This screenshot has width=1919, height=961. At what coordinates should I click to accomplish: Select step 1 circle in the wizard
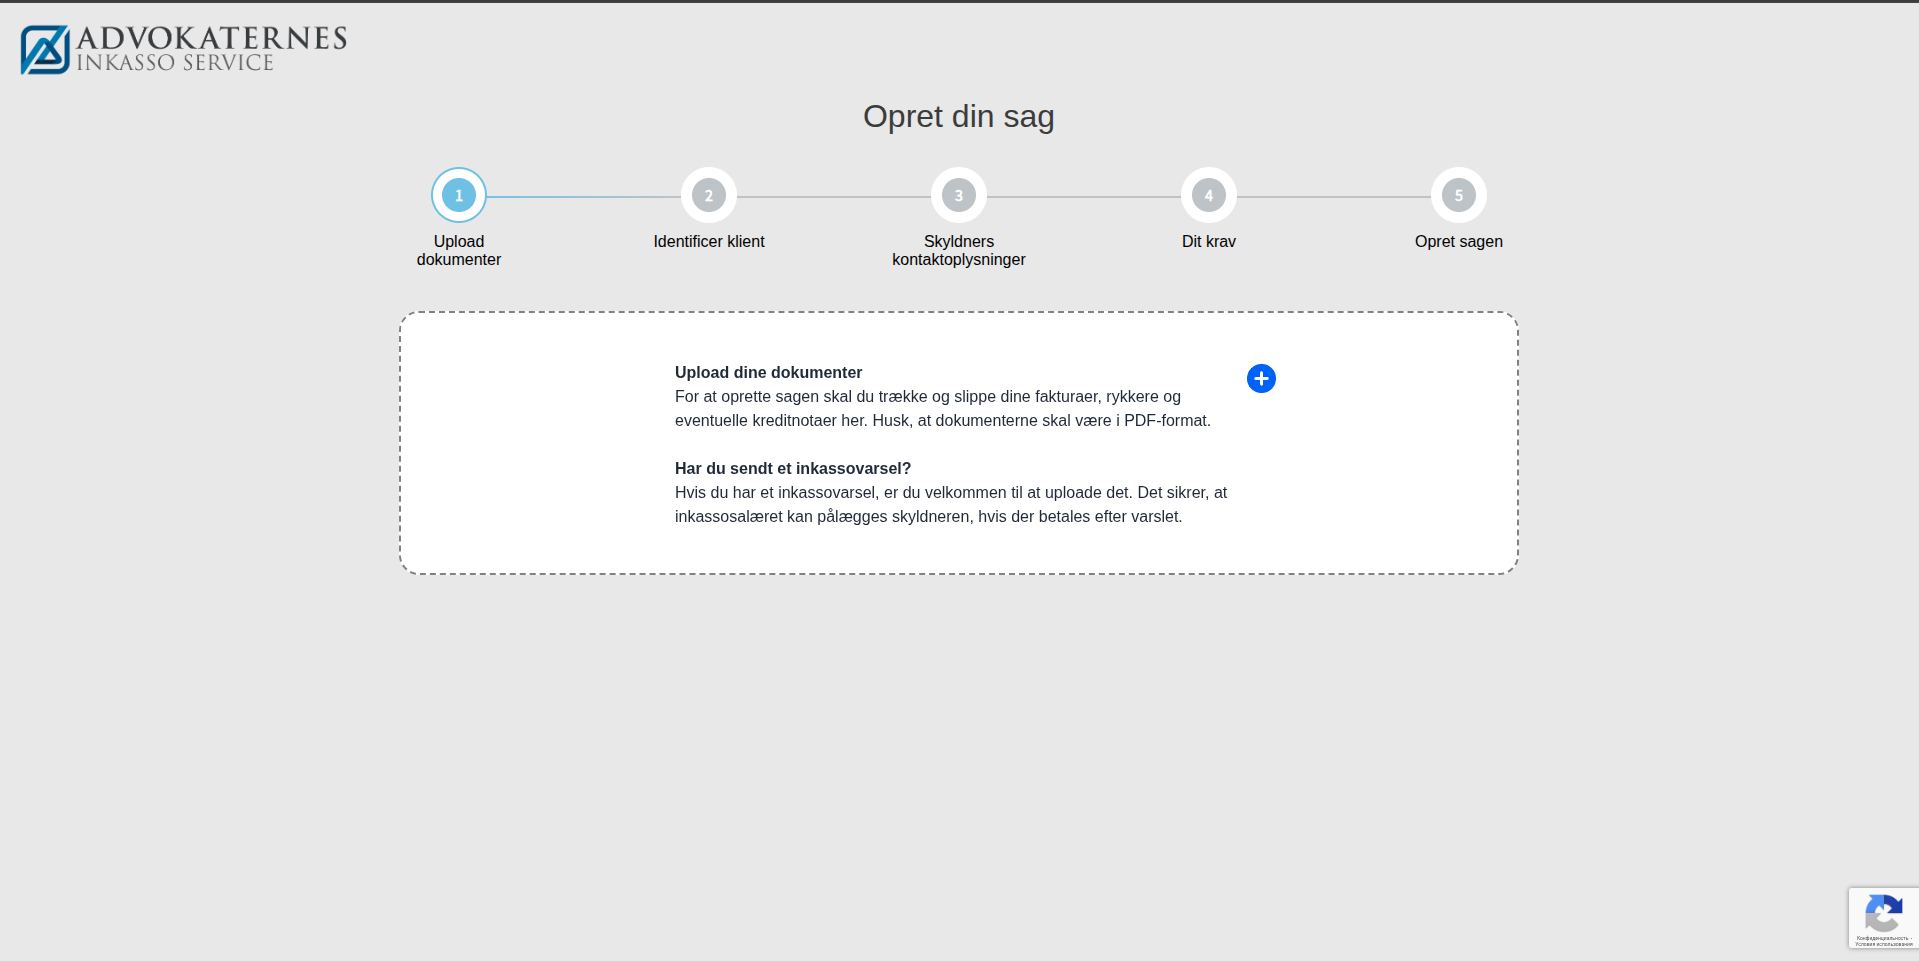coord(459,195)
